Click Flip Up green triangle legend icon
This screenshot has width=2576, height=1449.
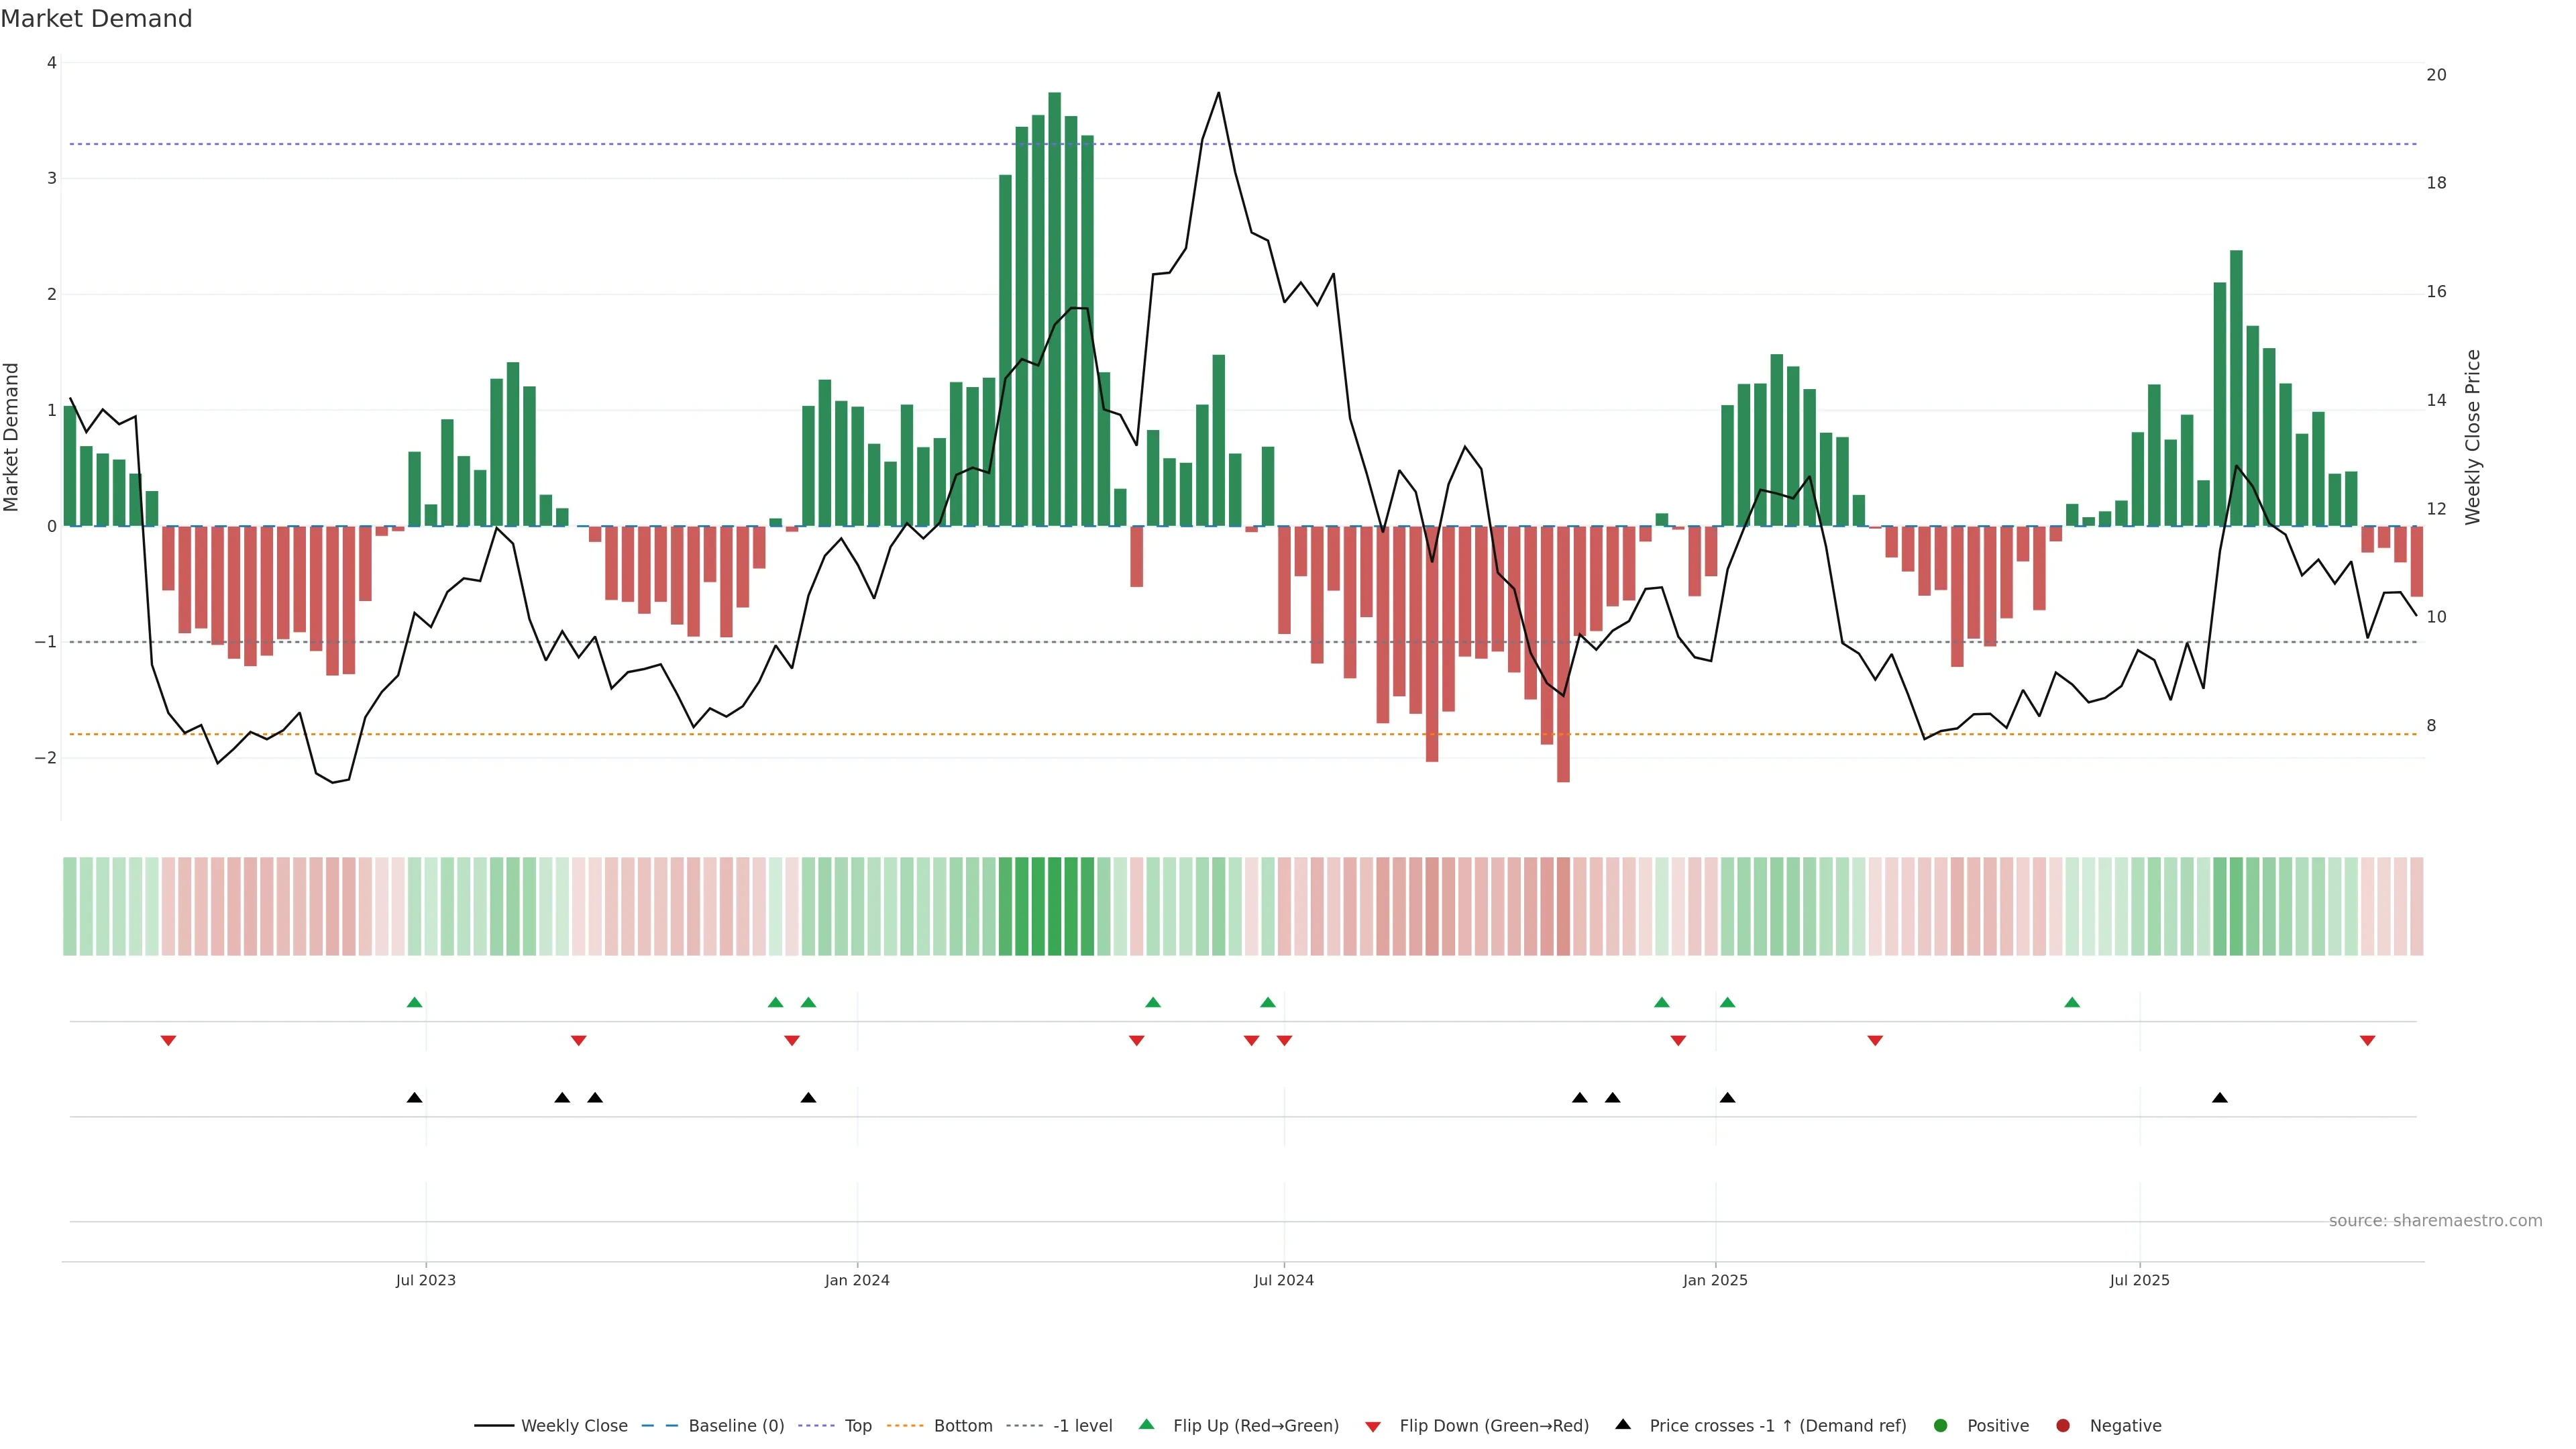coord(1147,1425)
